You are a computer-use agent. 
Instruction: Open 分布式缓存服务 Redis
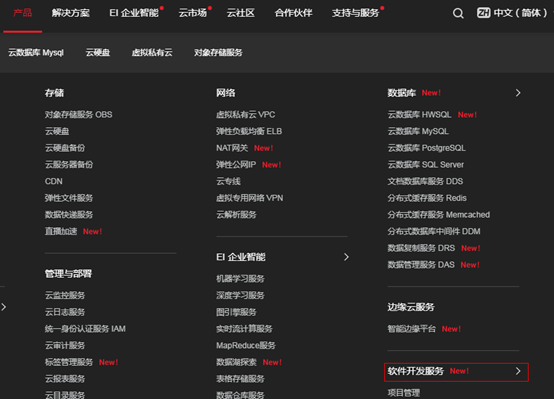[427, 198]
